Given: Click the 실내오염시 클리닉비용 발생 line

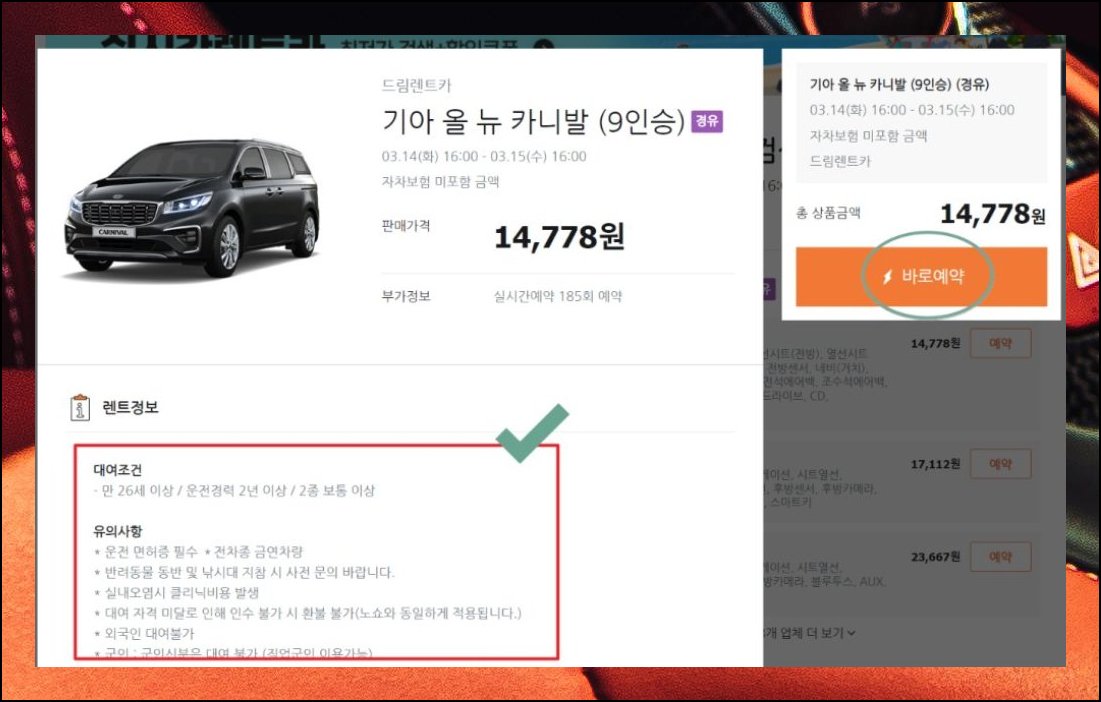Looking at the screenshot, I should click(x=176, y=592).
